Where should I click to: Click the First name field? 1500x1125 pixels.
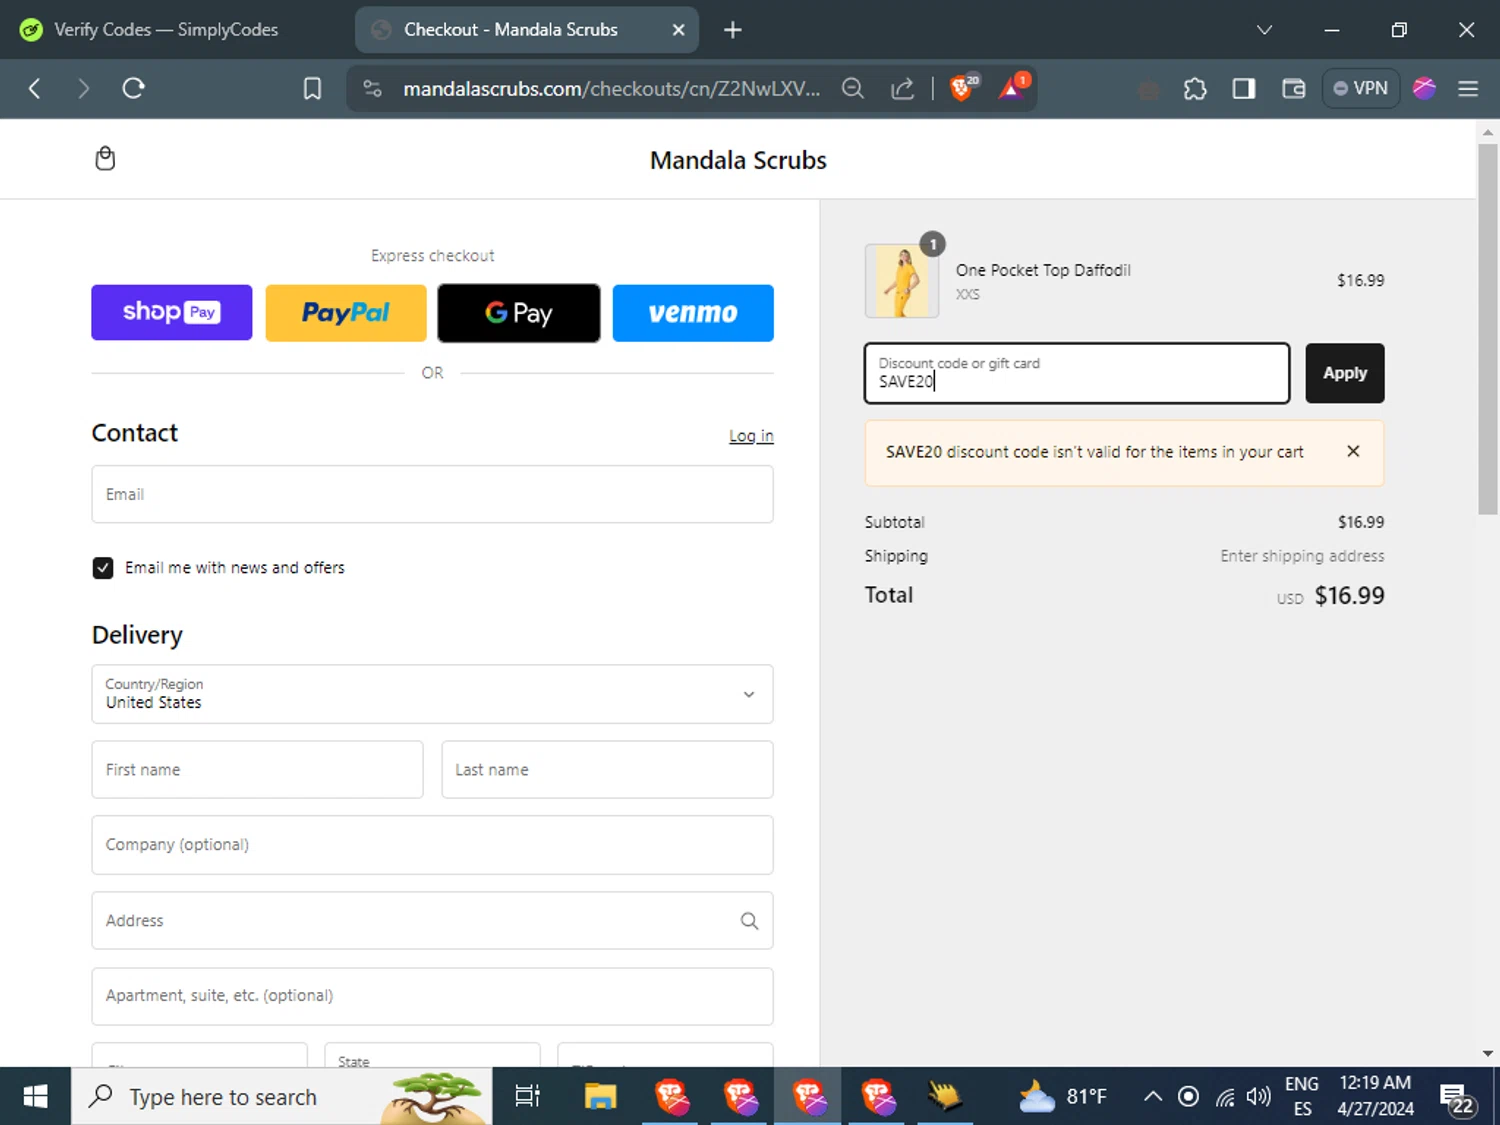(257, 770)
